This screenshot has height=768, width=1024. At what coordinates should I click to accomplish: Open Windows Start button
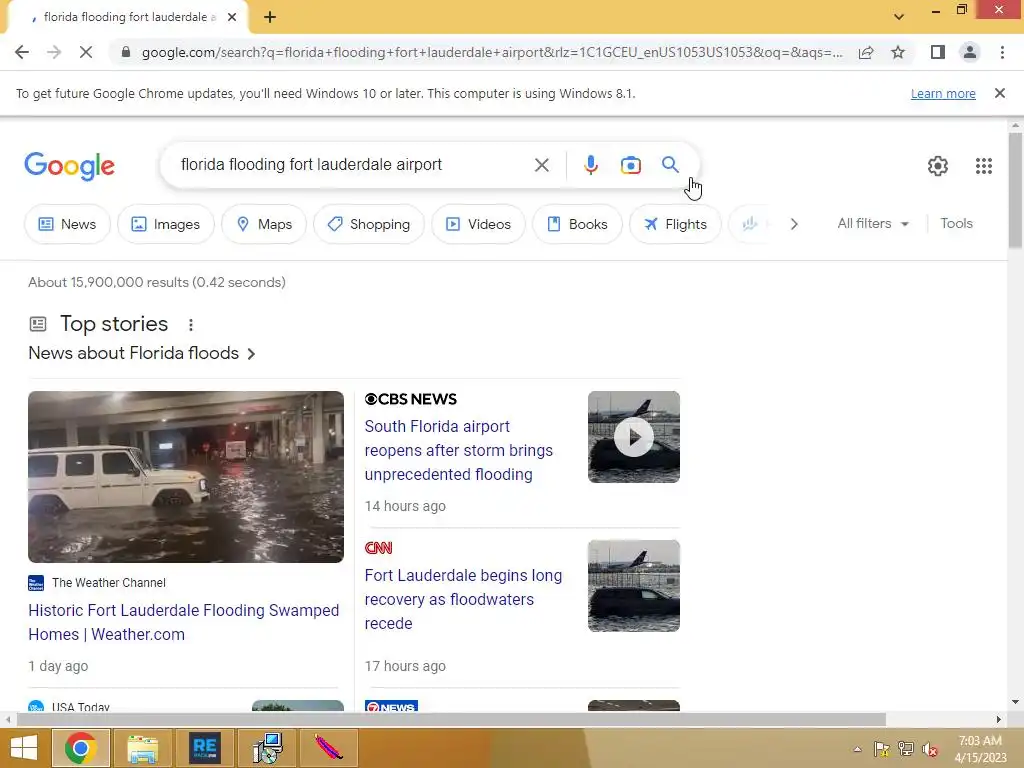[x=24, y=748]
